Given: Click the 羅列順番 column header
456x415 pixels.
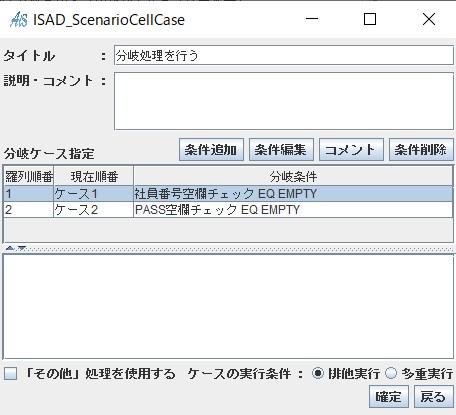Looking at the screenshot, I should (x=29, y=176).
